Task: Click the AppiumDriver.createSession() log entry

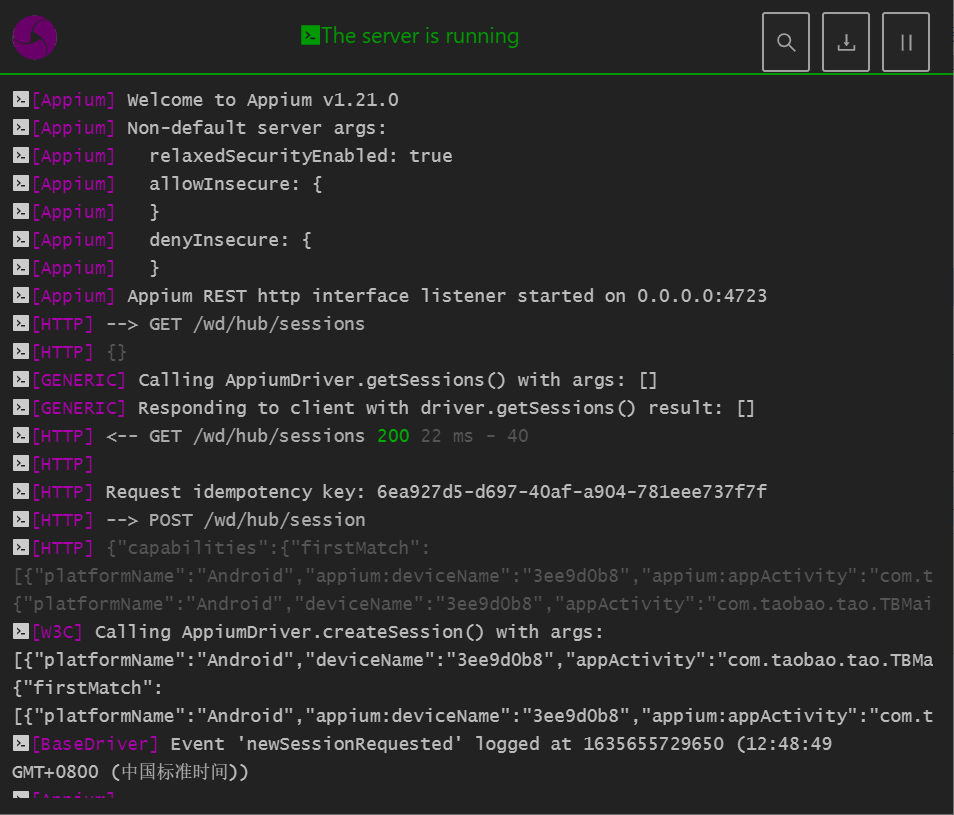Action: click(x=349, y=632)
